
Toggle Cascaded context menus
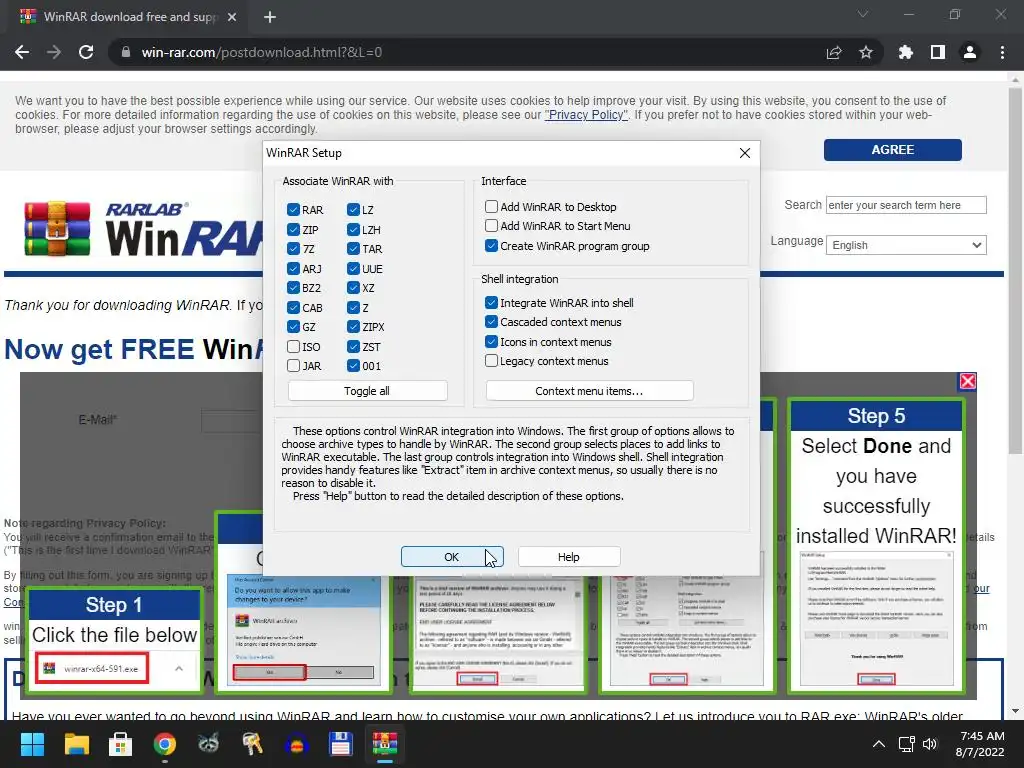[x=491, y=322]
